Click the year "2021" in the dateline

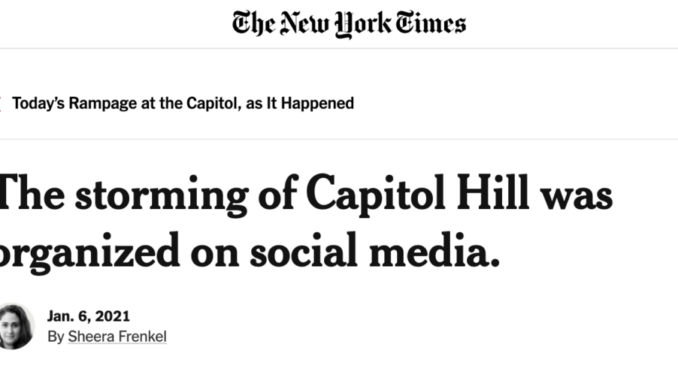tap(112, 316)
